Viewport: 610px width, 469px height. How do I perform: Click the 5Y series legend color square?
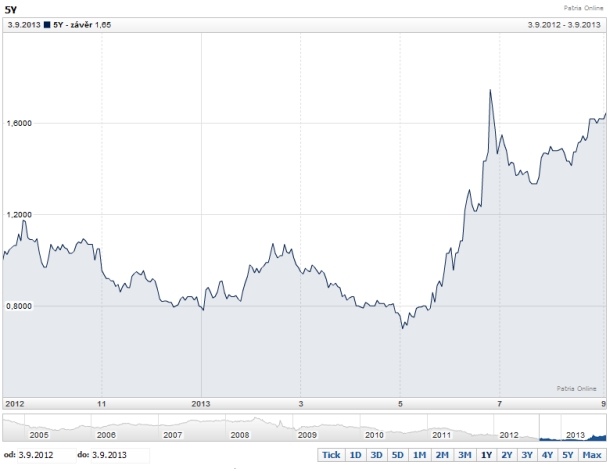coord(46,22)
